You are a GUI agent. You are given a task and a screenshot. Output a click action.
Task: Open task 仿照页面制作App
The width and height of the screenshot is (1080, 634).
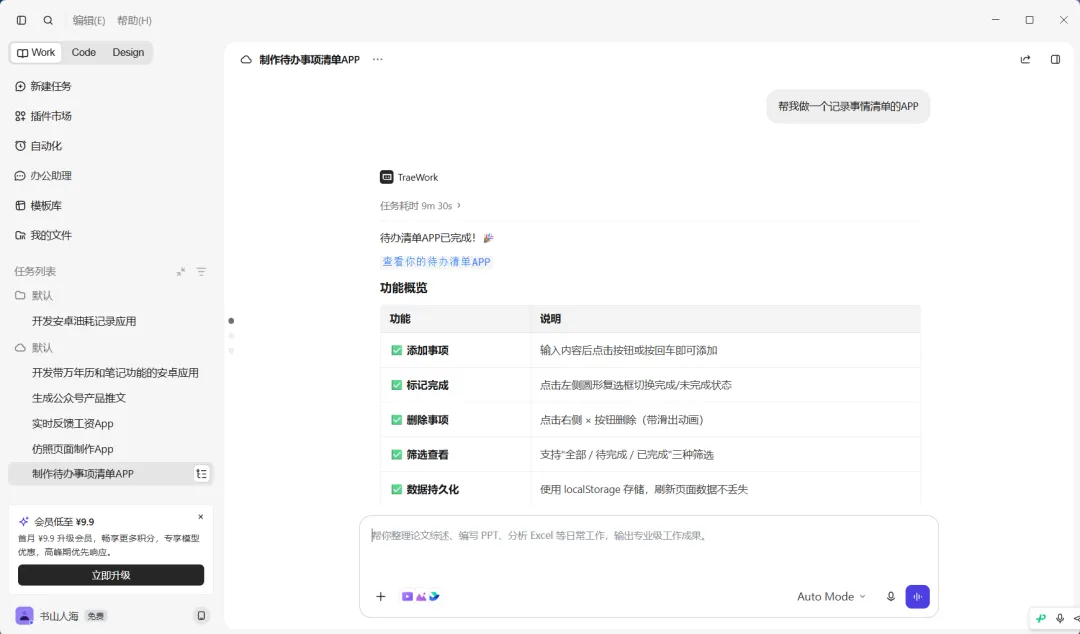tap(72, 449)
